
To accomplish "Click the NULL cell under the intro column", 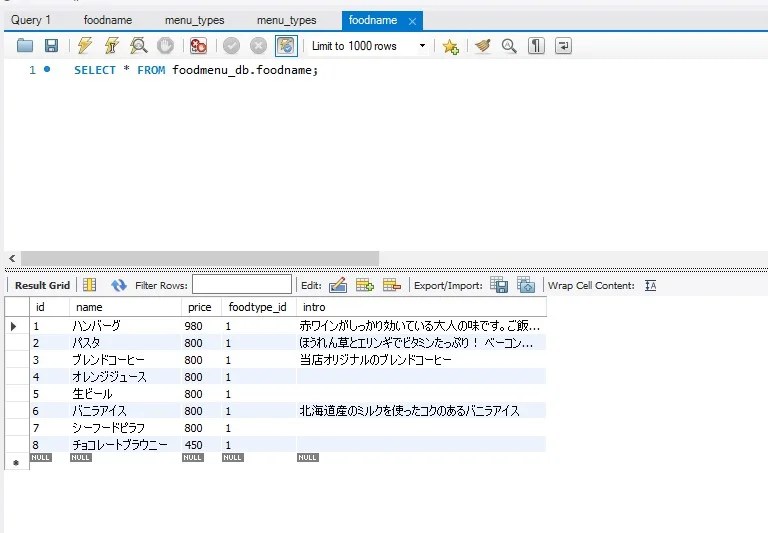I will pyautogui.click(x=308, y=458).
